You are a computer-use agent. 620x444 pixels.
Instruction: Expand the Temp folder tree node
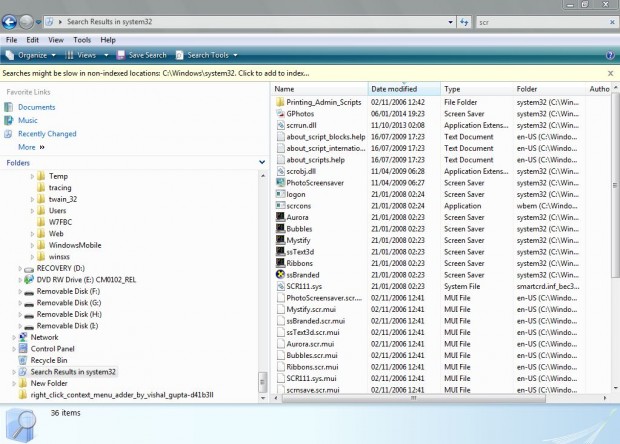tap(32, 176)
